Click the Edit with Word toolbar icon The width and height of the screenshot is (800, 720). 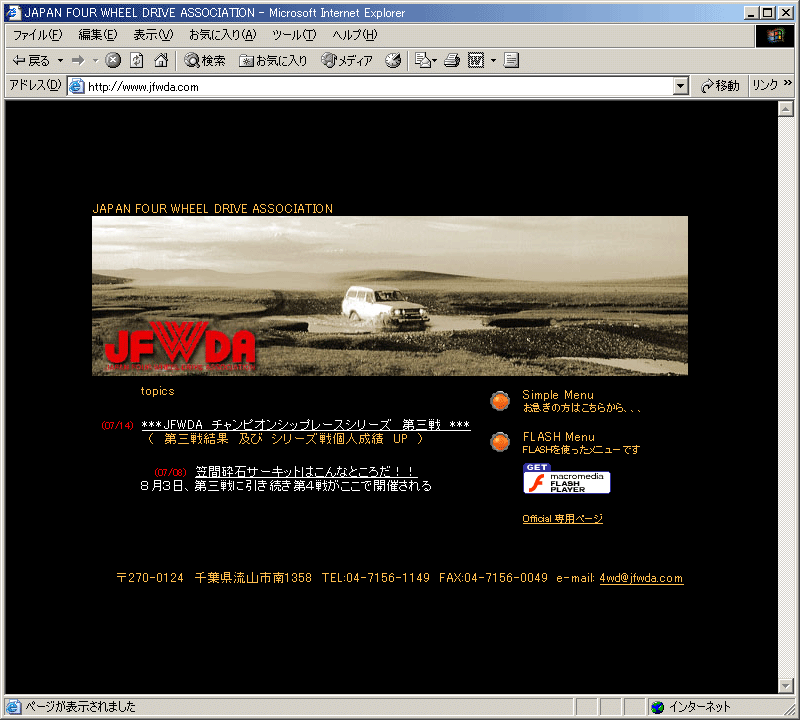476,61
